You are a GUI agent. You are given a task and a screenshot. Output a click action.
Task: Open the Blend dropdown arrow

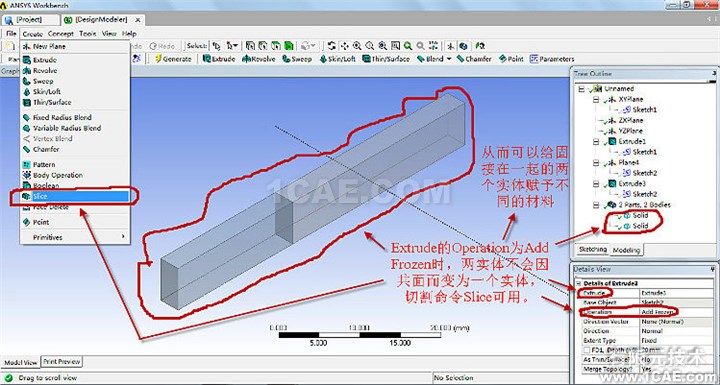449,59
